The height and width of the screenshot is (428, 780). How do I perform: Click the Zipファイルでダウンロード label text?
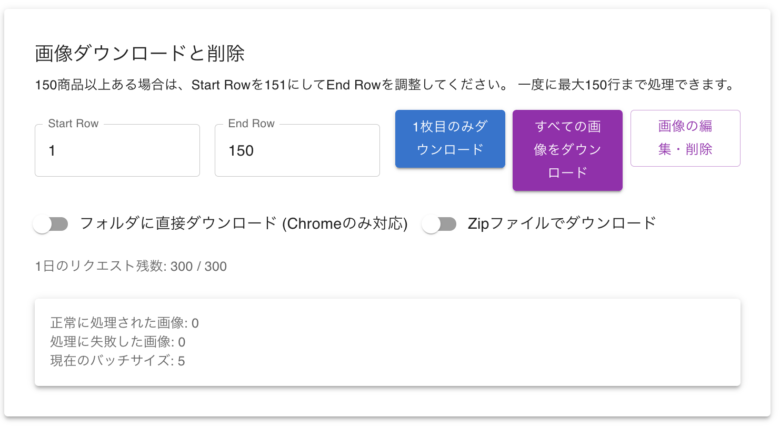[x=562, y=223]
